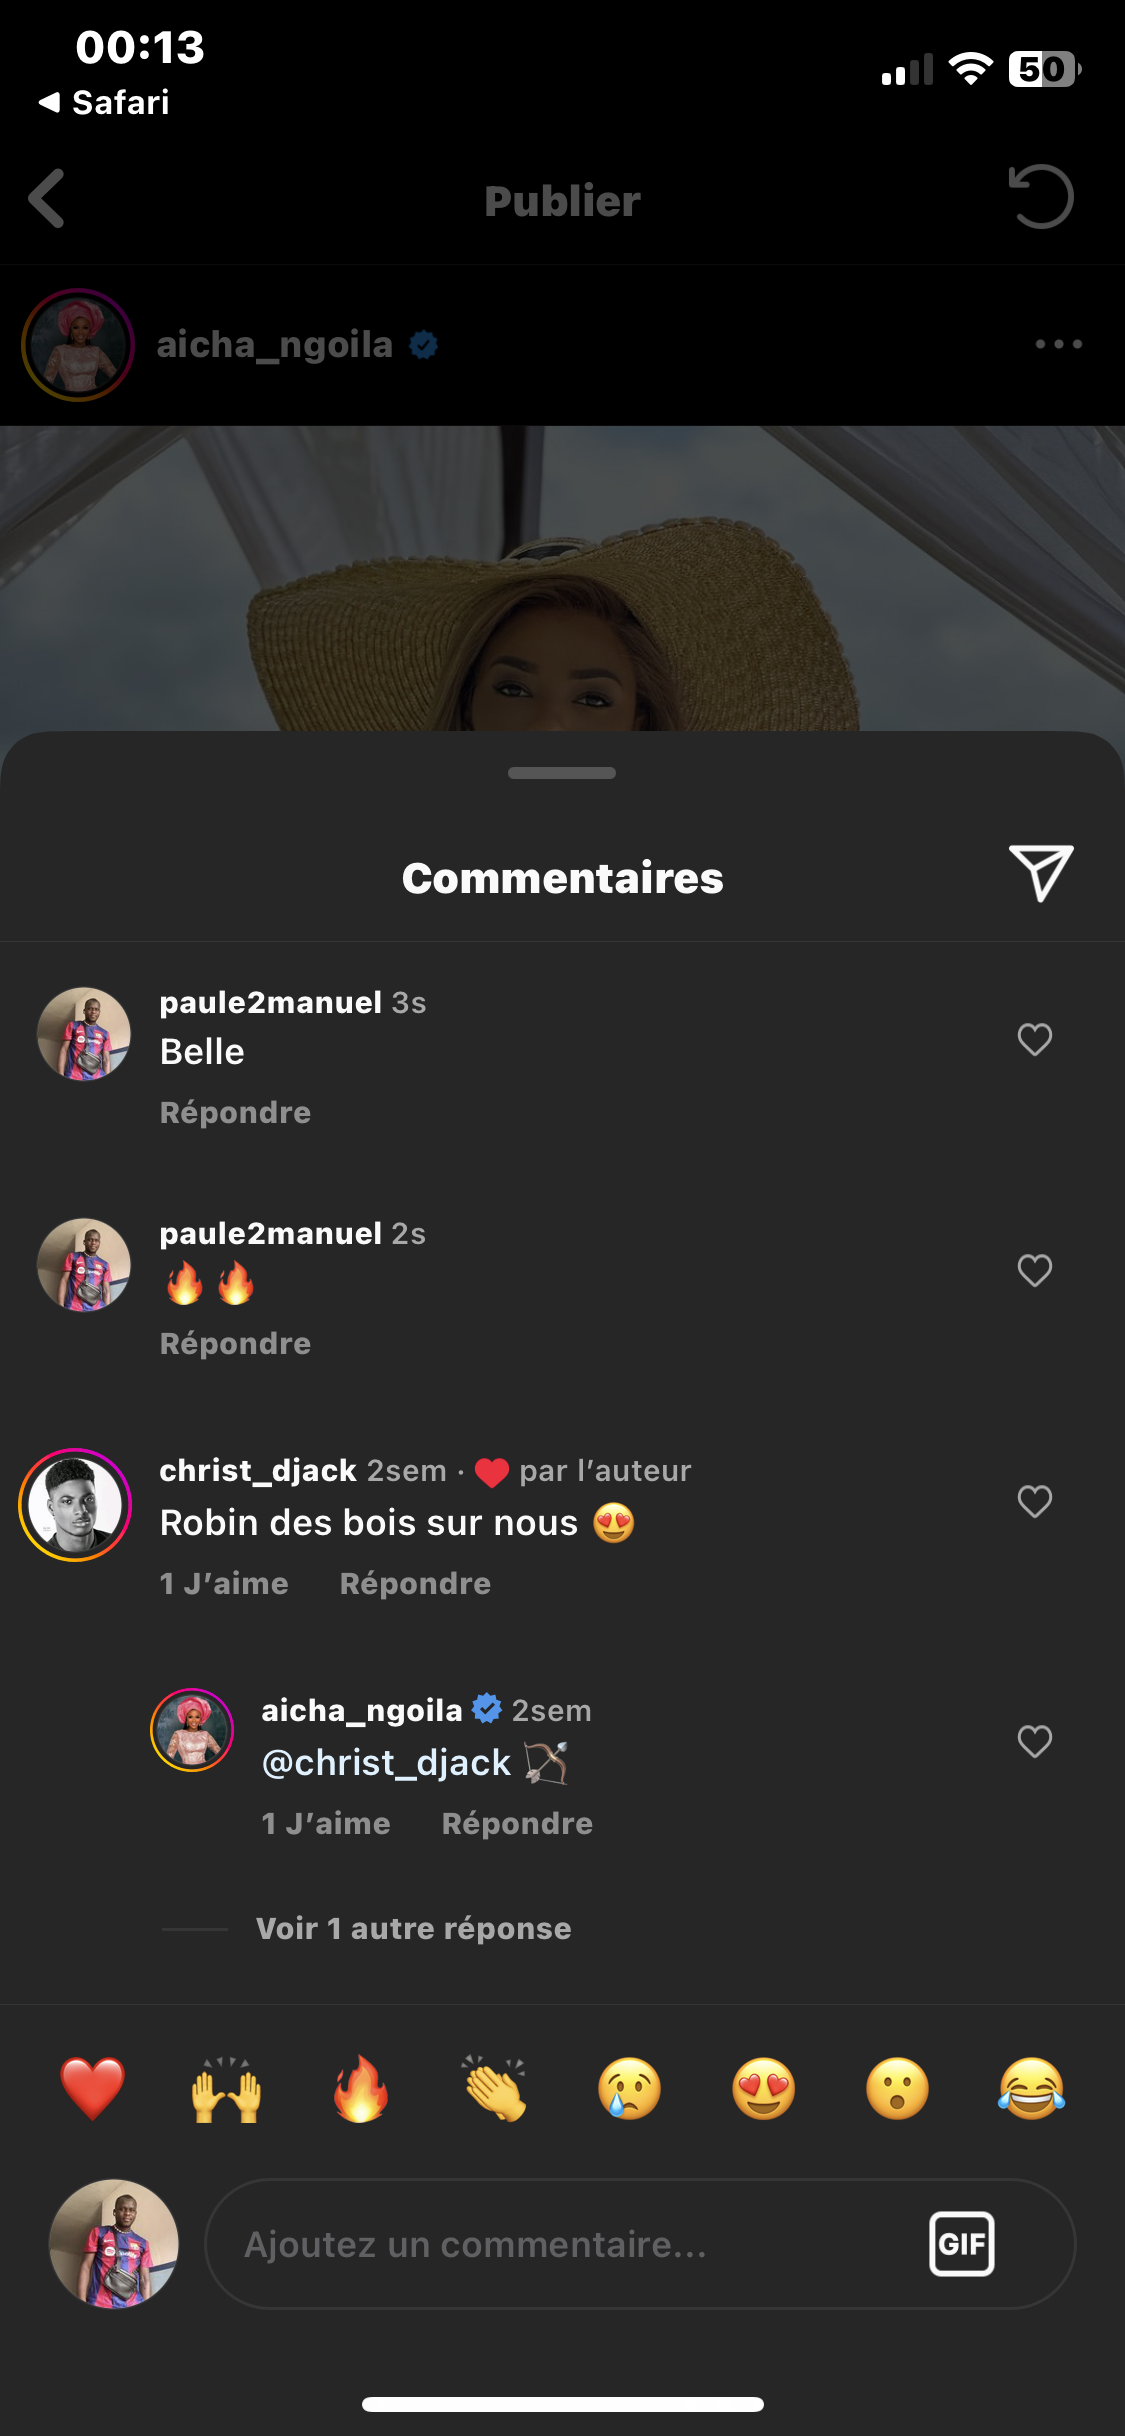
Task: Return to Safari via status bar link
Action: point(105,102)
